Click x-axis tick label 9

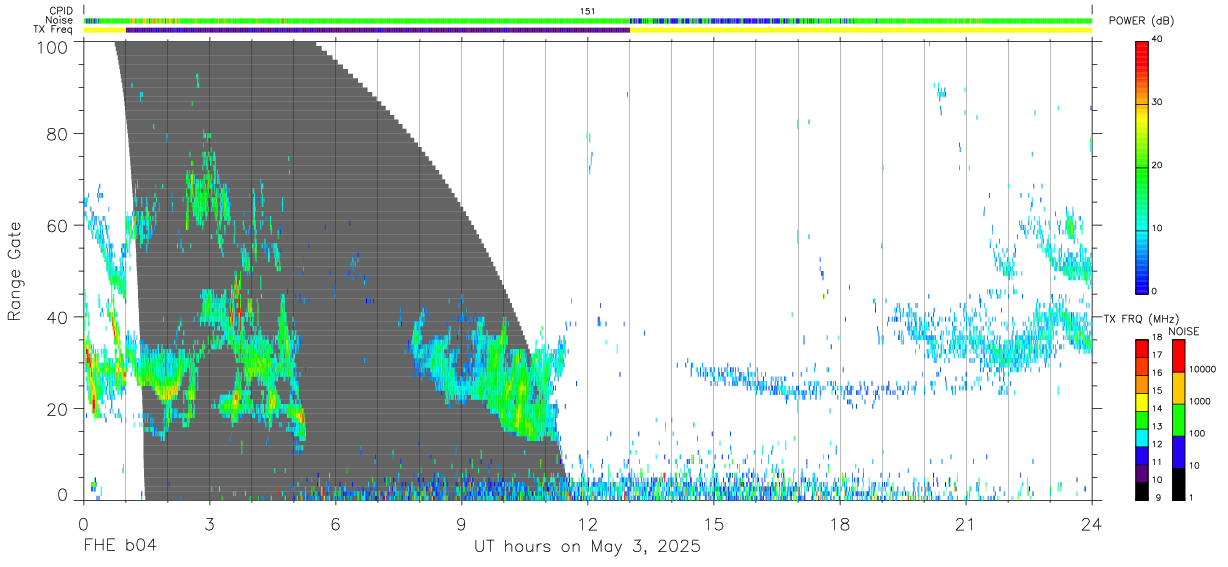(x=461, y=524)
